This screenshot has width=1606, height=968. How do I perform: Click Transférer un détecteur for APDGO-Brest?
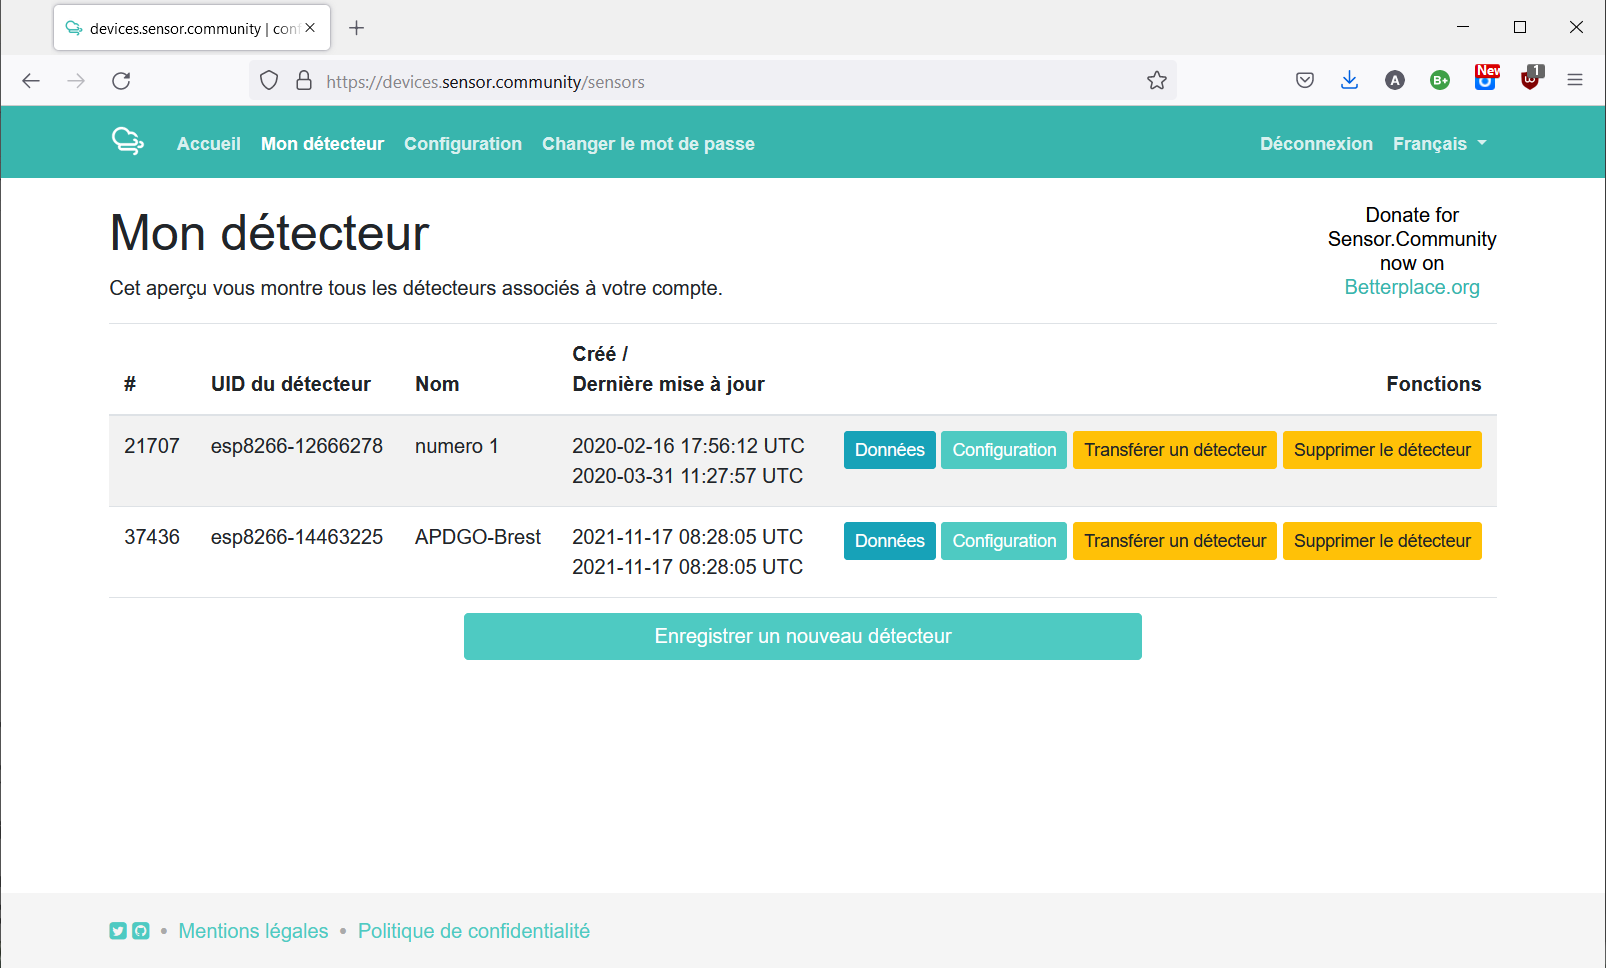point(1174,541)
